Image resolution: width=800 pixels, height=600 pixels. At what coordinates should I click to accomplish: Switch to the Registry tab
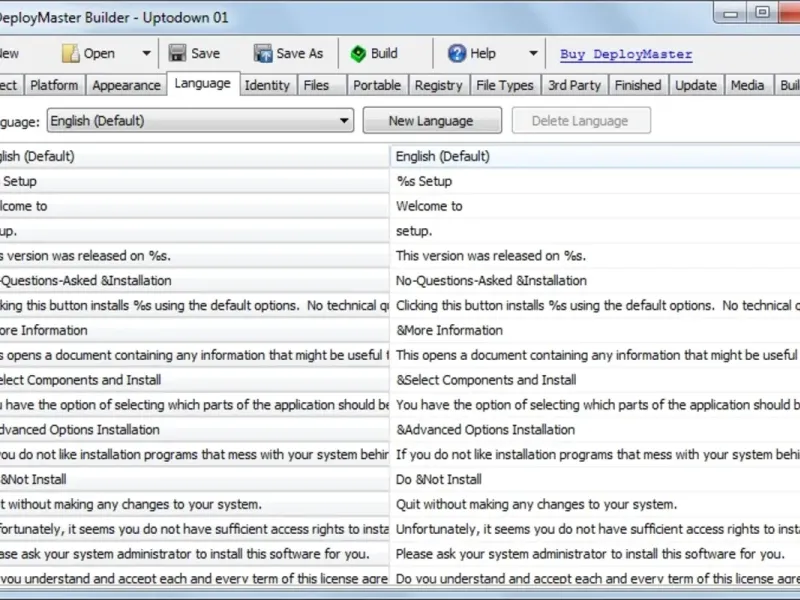pos(438,85)
